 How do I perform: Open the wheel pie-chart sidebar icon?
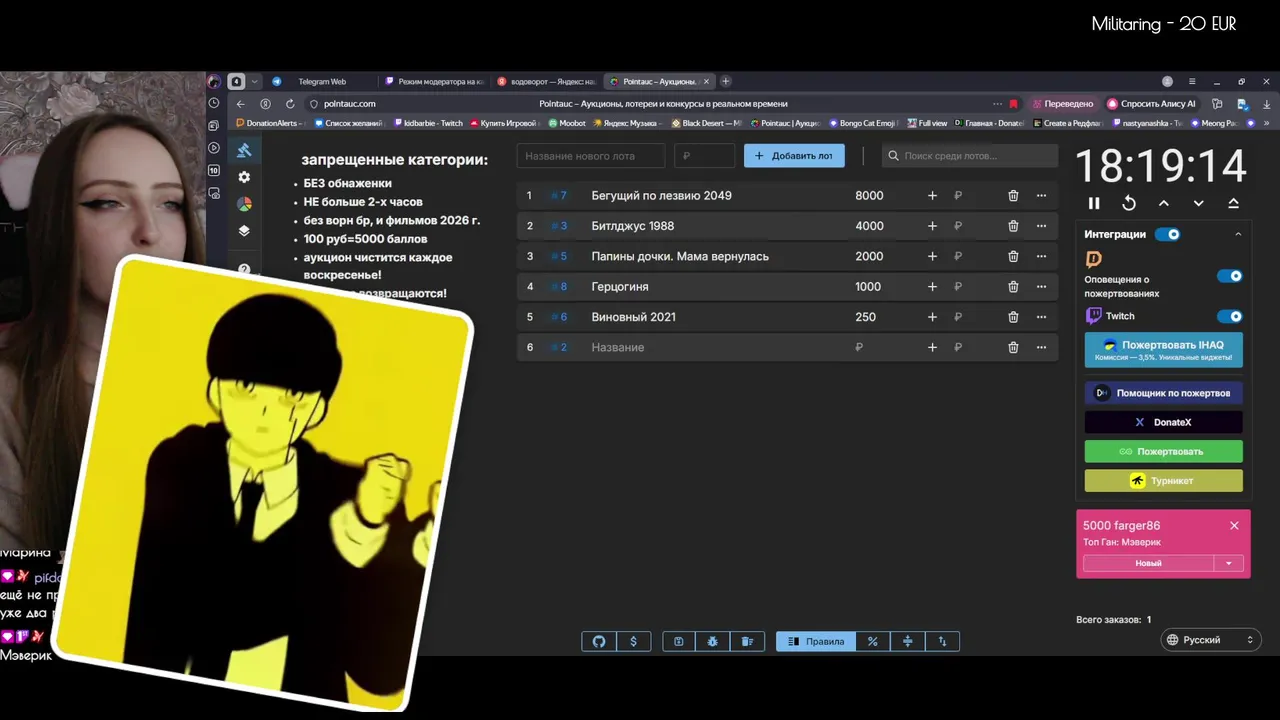[x=244, y=204]
